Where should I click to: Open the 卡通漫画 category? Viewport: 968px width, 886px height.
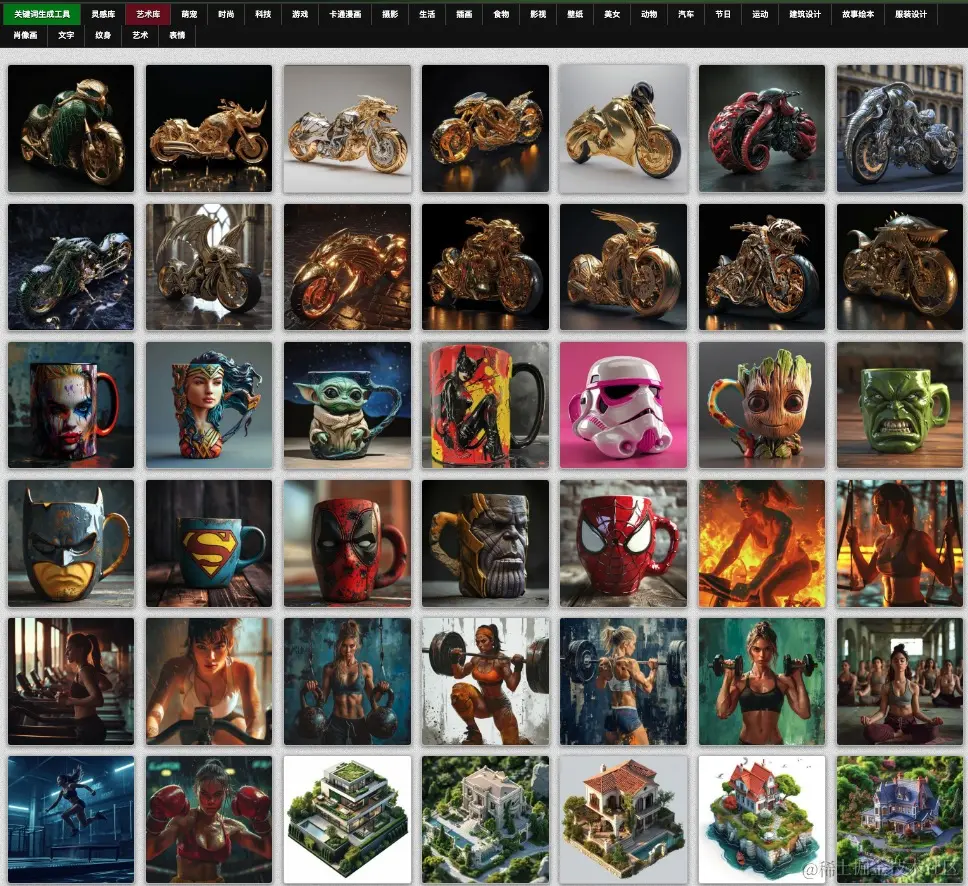[345, 14]
